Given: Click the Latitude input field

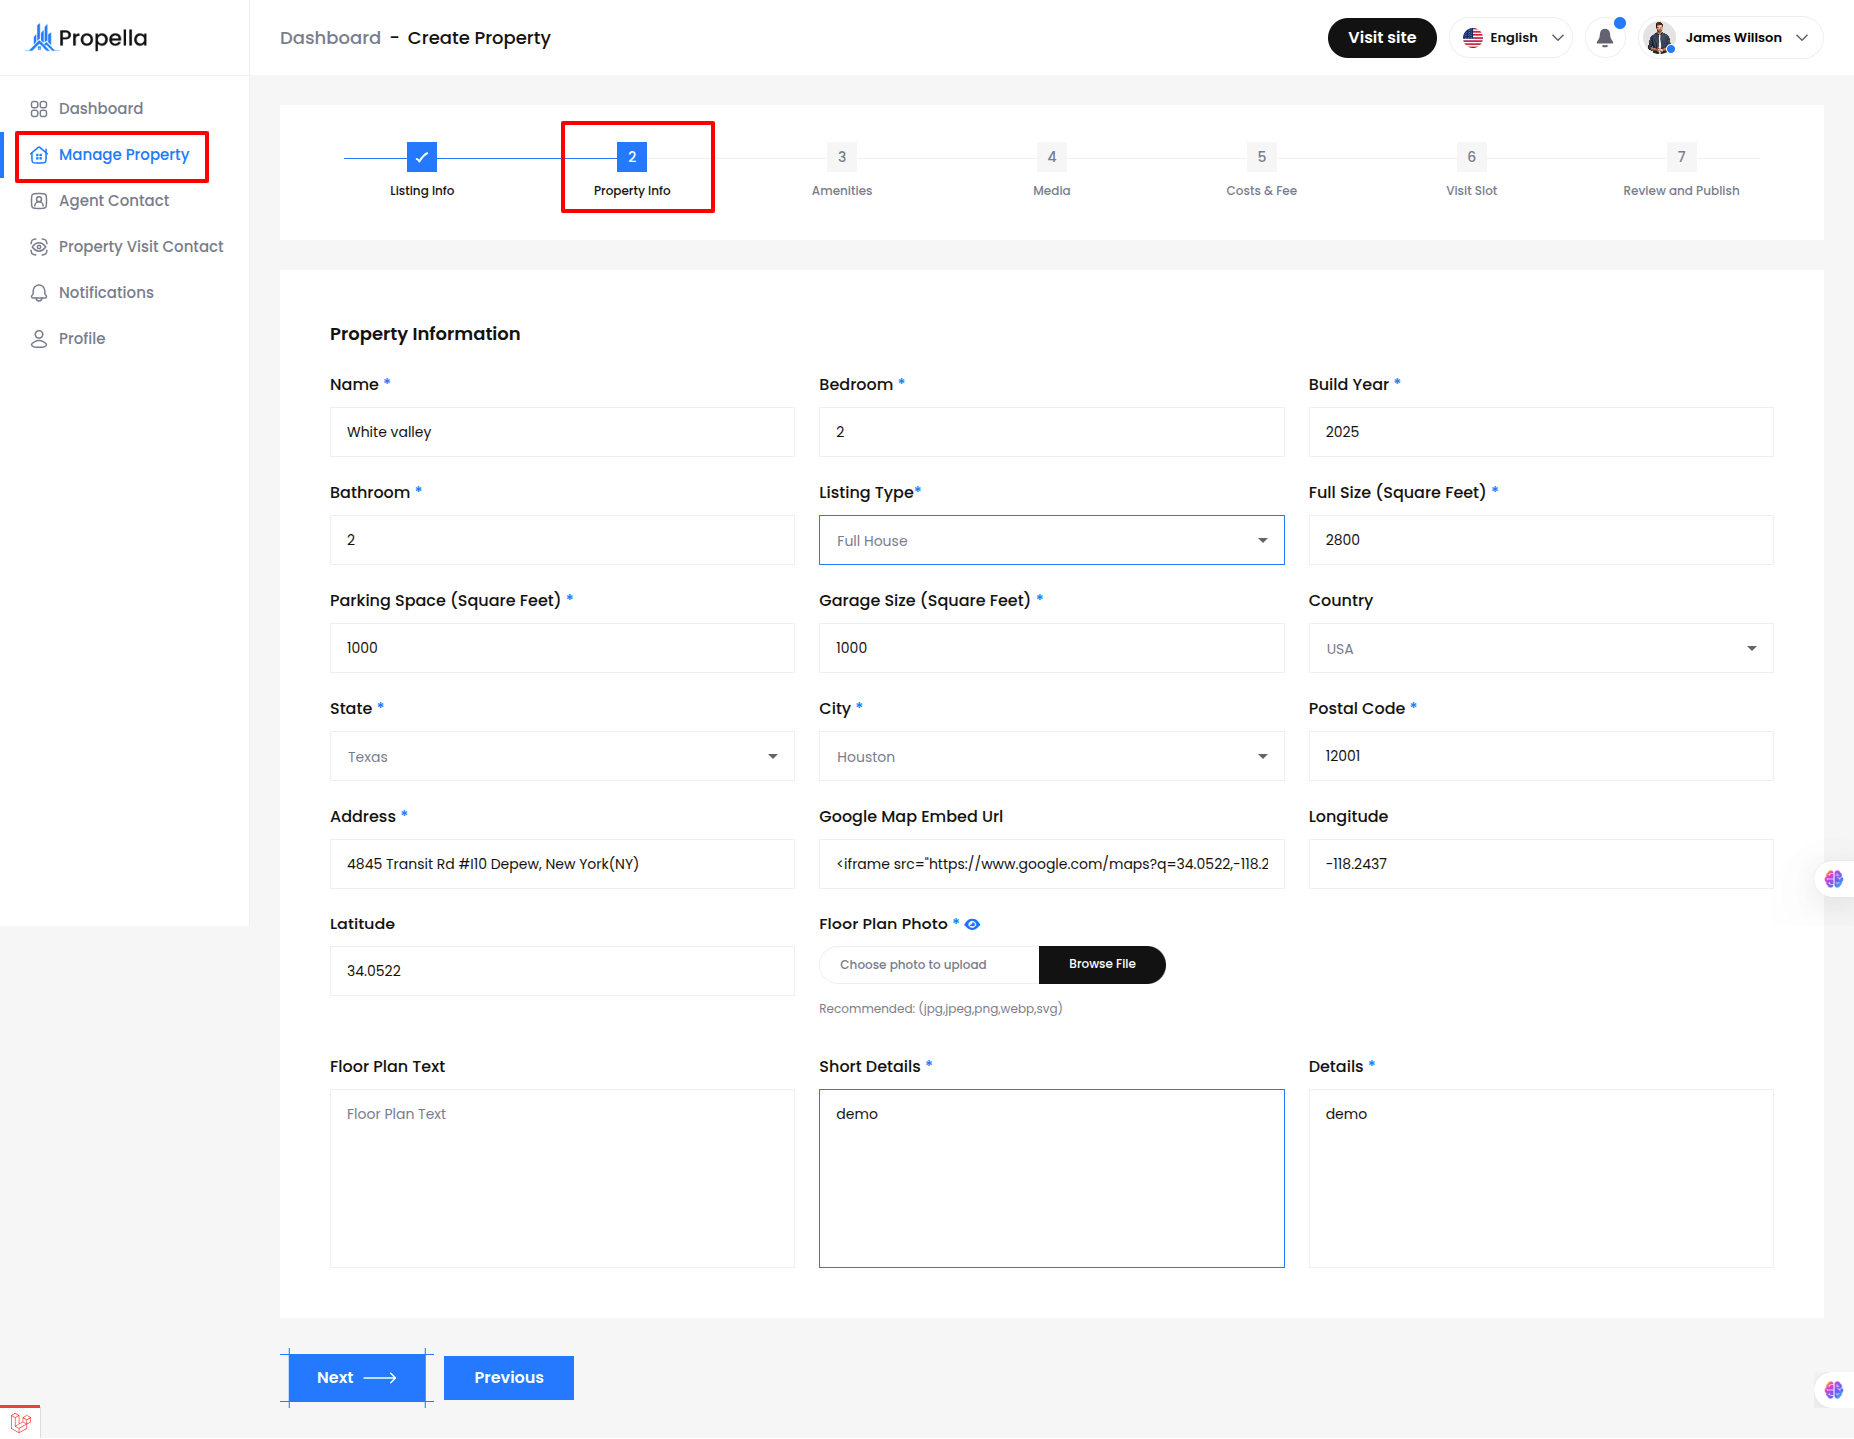Looking at the screenshot, I should click(562, 971).
